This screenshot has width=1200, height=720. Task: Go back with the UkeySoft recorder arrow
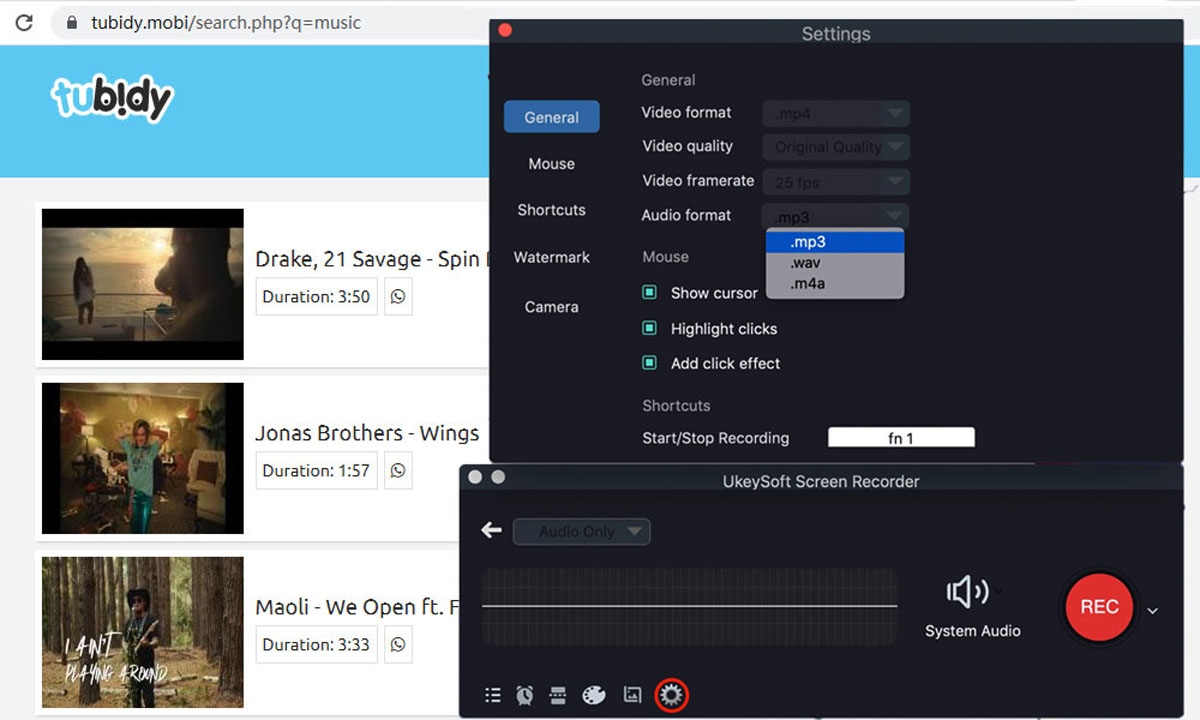tap(491, 530)
